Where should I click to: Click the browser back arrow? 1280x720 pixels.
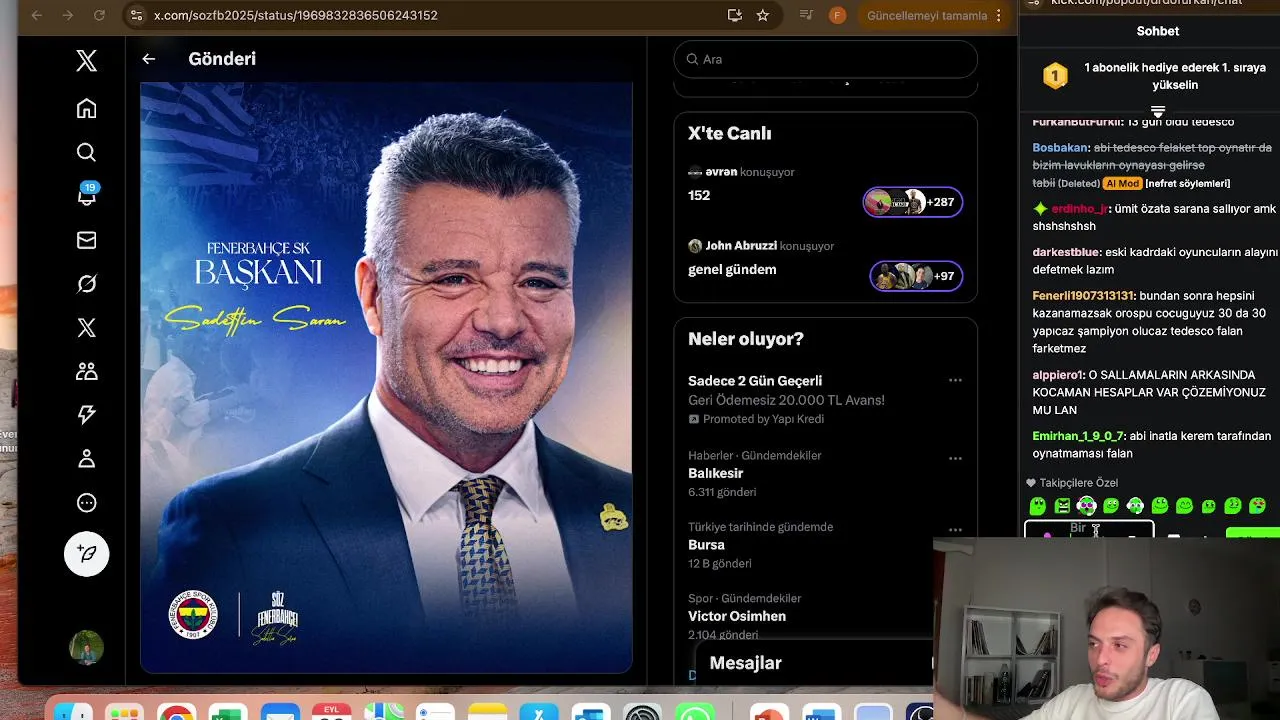[x=37, y=15]
